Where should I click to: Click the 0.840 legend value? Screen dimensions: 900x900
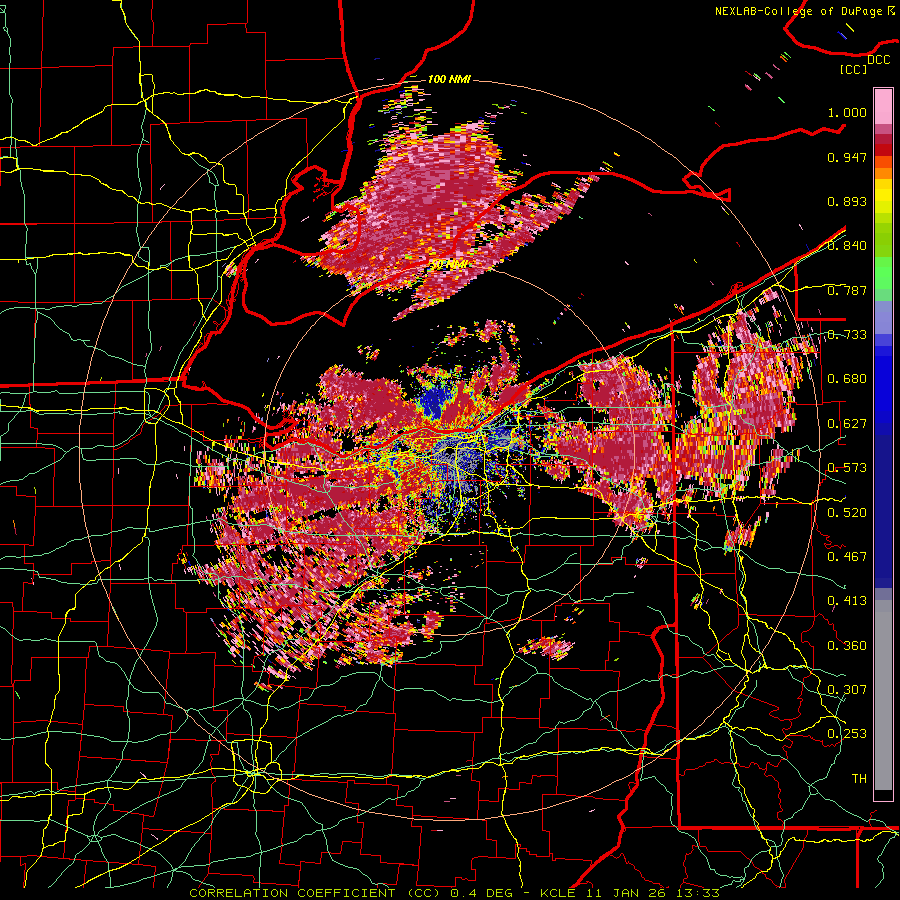(x=847, y=246)
